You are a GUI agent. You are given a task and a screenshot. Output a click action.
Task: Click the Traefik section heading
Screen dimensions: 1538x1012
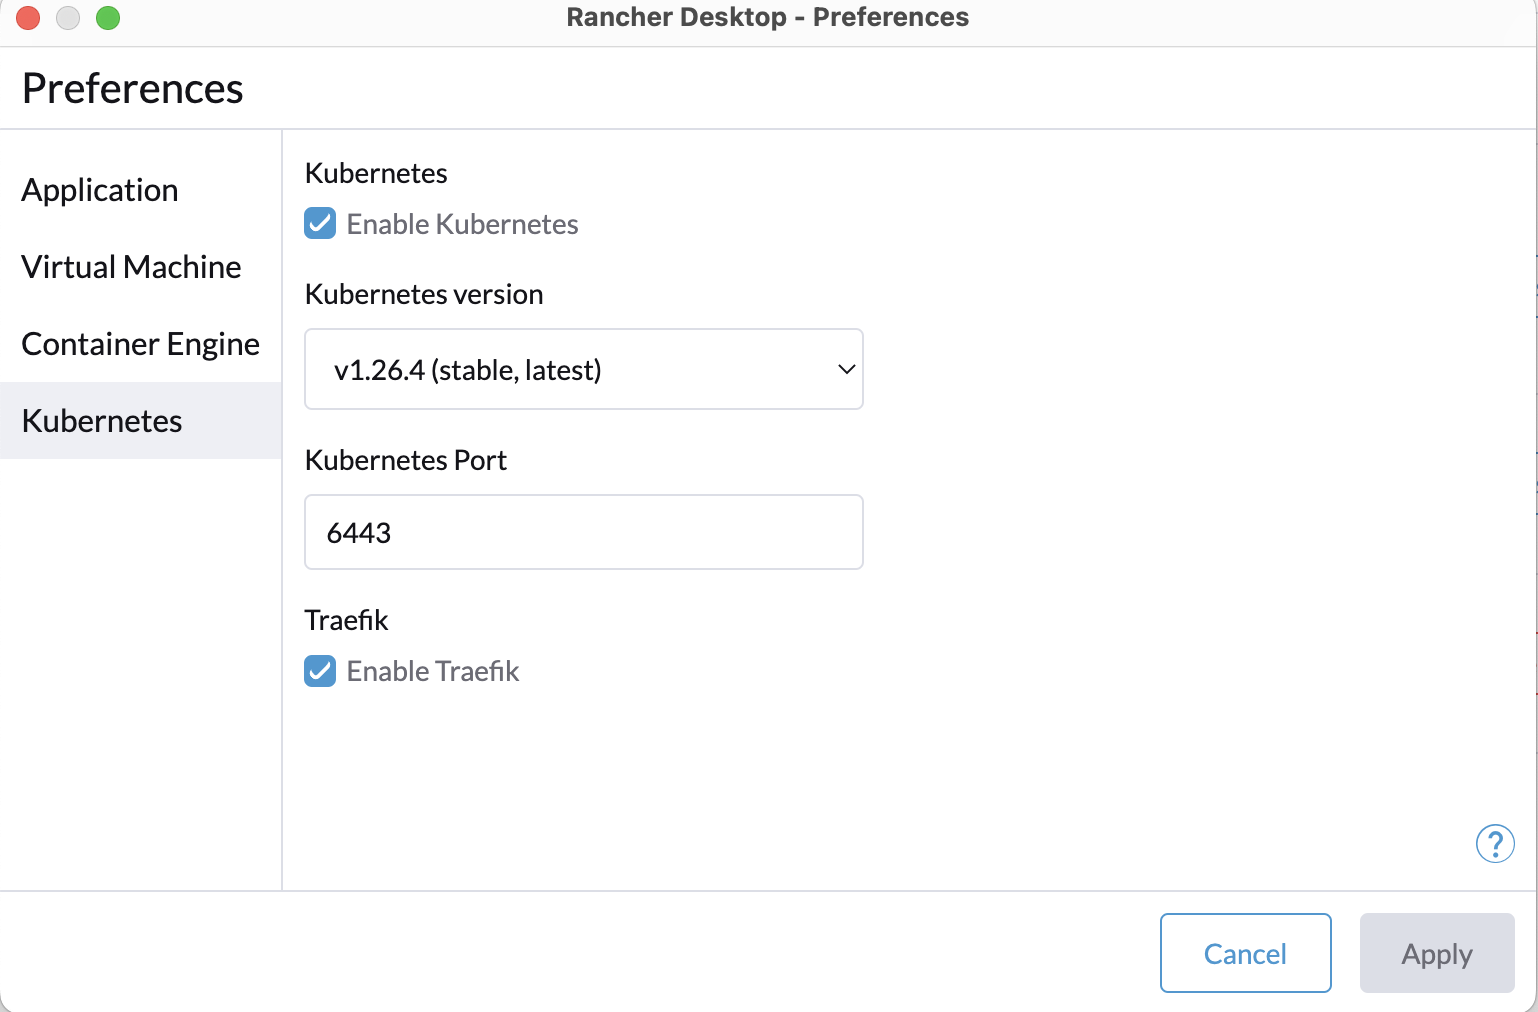[346, 620]
